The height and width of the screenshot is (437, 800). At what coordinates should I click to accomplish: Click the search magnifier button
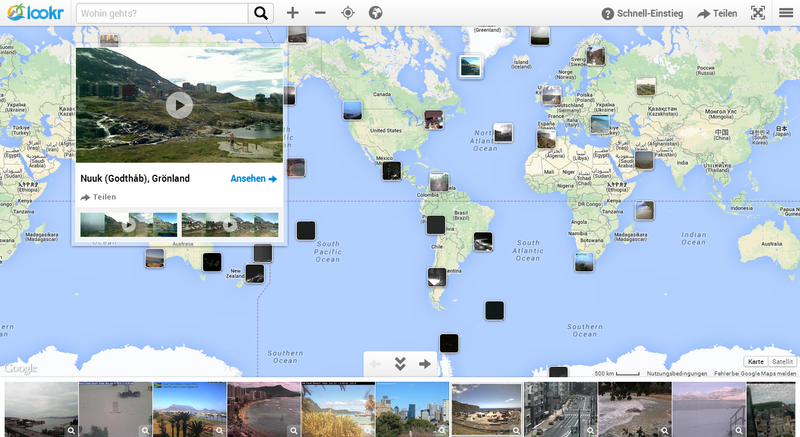click(260, 13)
